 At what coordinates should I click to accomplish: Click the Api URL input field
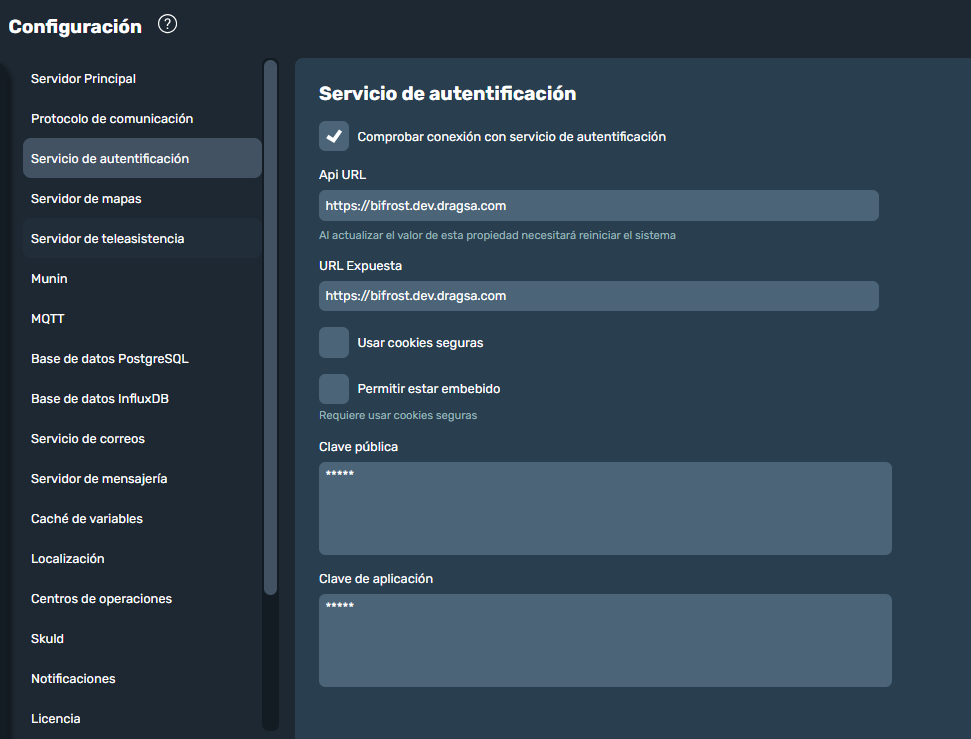pos(598,206)
